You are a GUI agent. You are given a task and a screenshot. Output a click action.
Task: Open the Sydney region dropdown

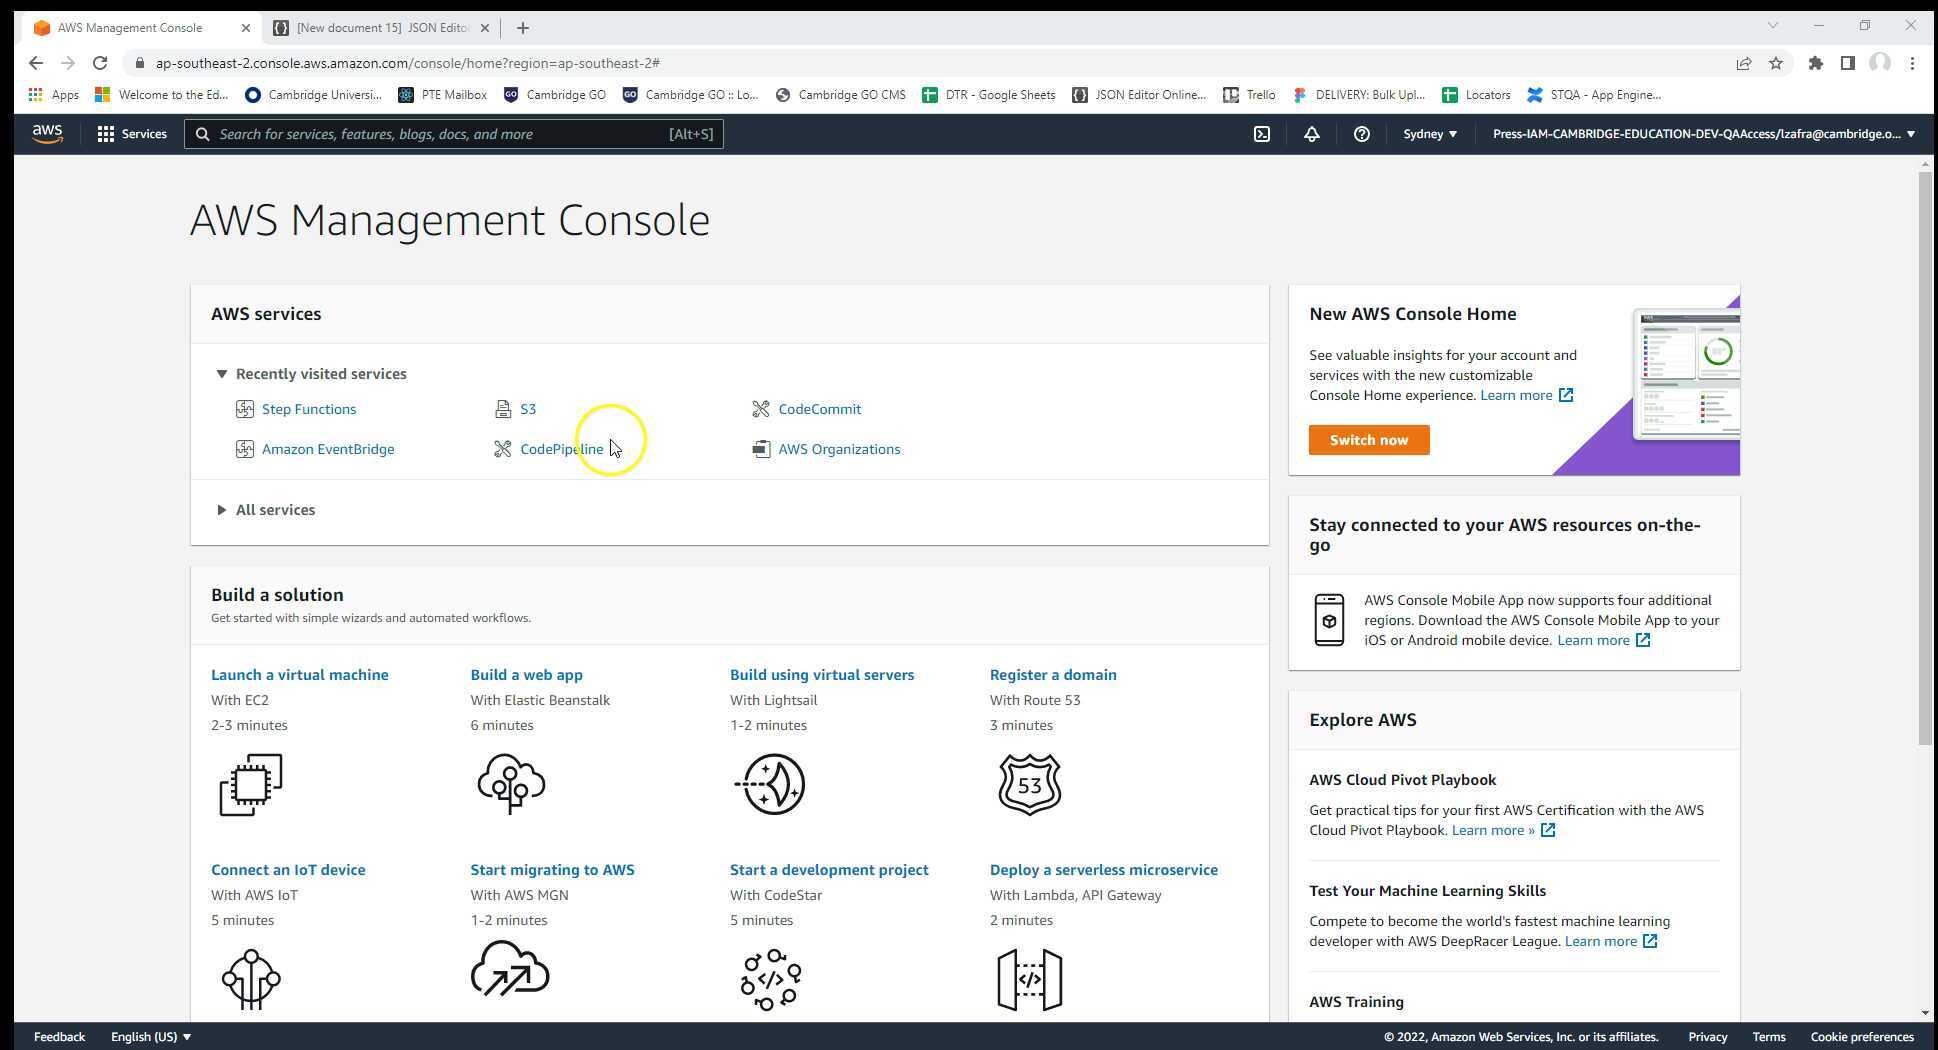click(1429, 134)
